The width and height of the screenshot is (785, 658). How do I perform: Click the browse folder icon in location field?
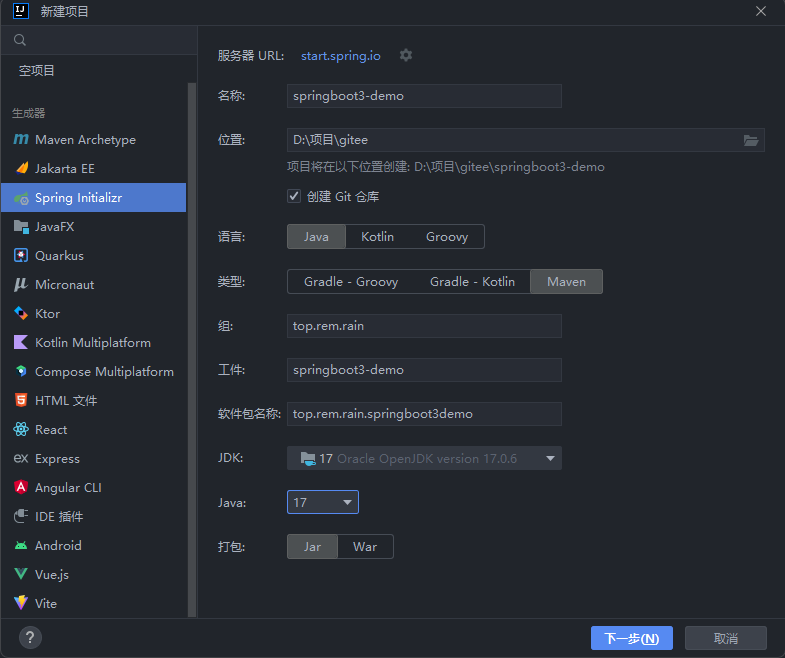coord(751,140)
